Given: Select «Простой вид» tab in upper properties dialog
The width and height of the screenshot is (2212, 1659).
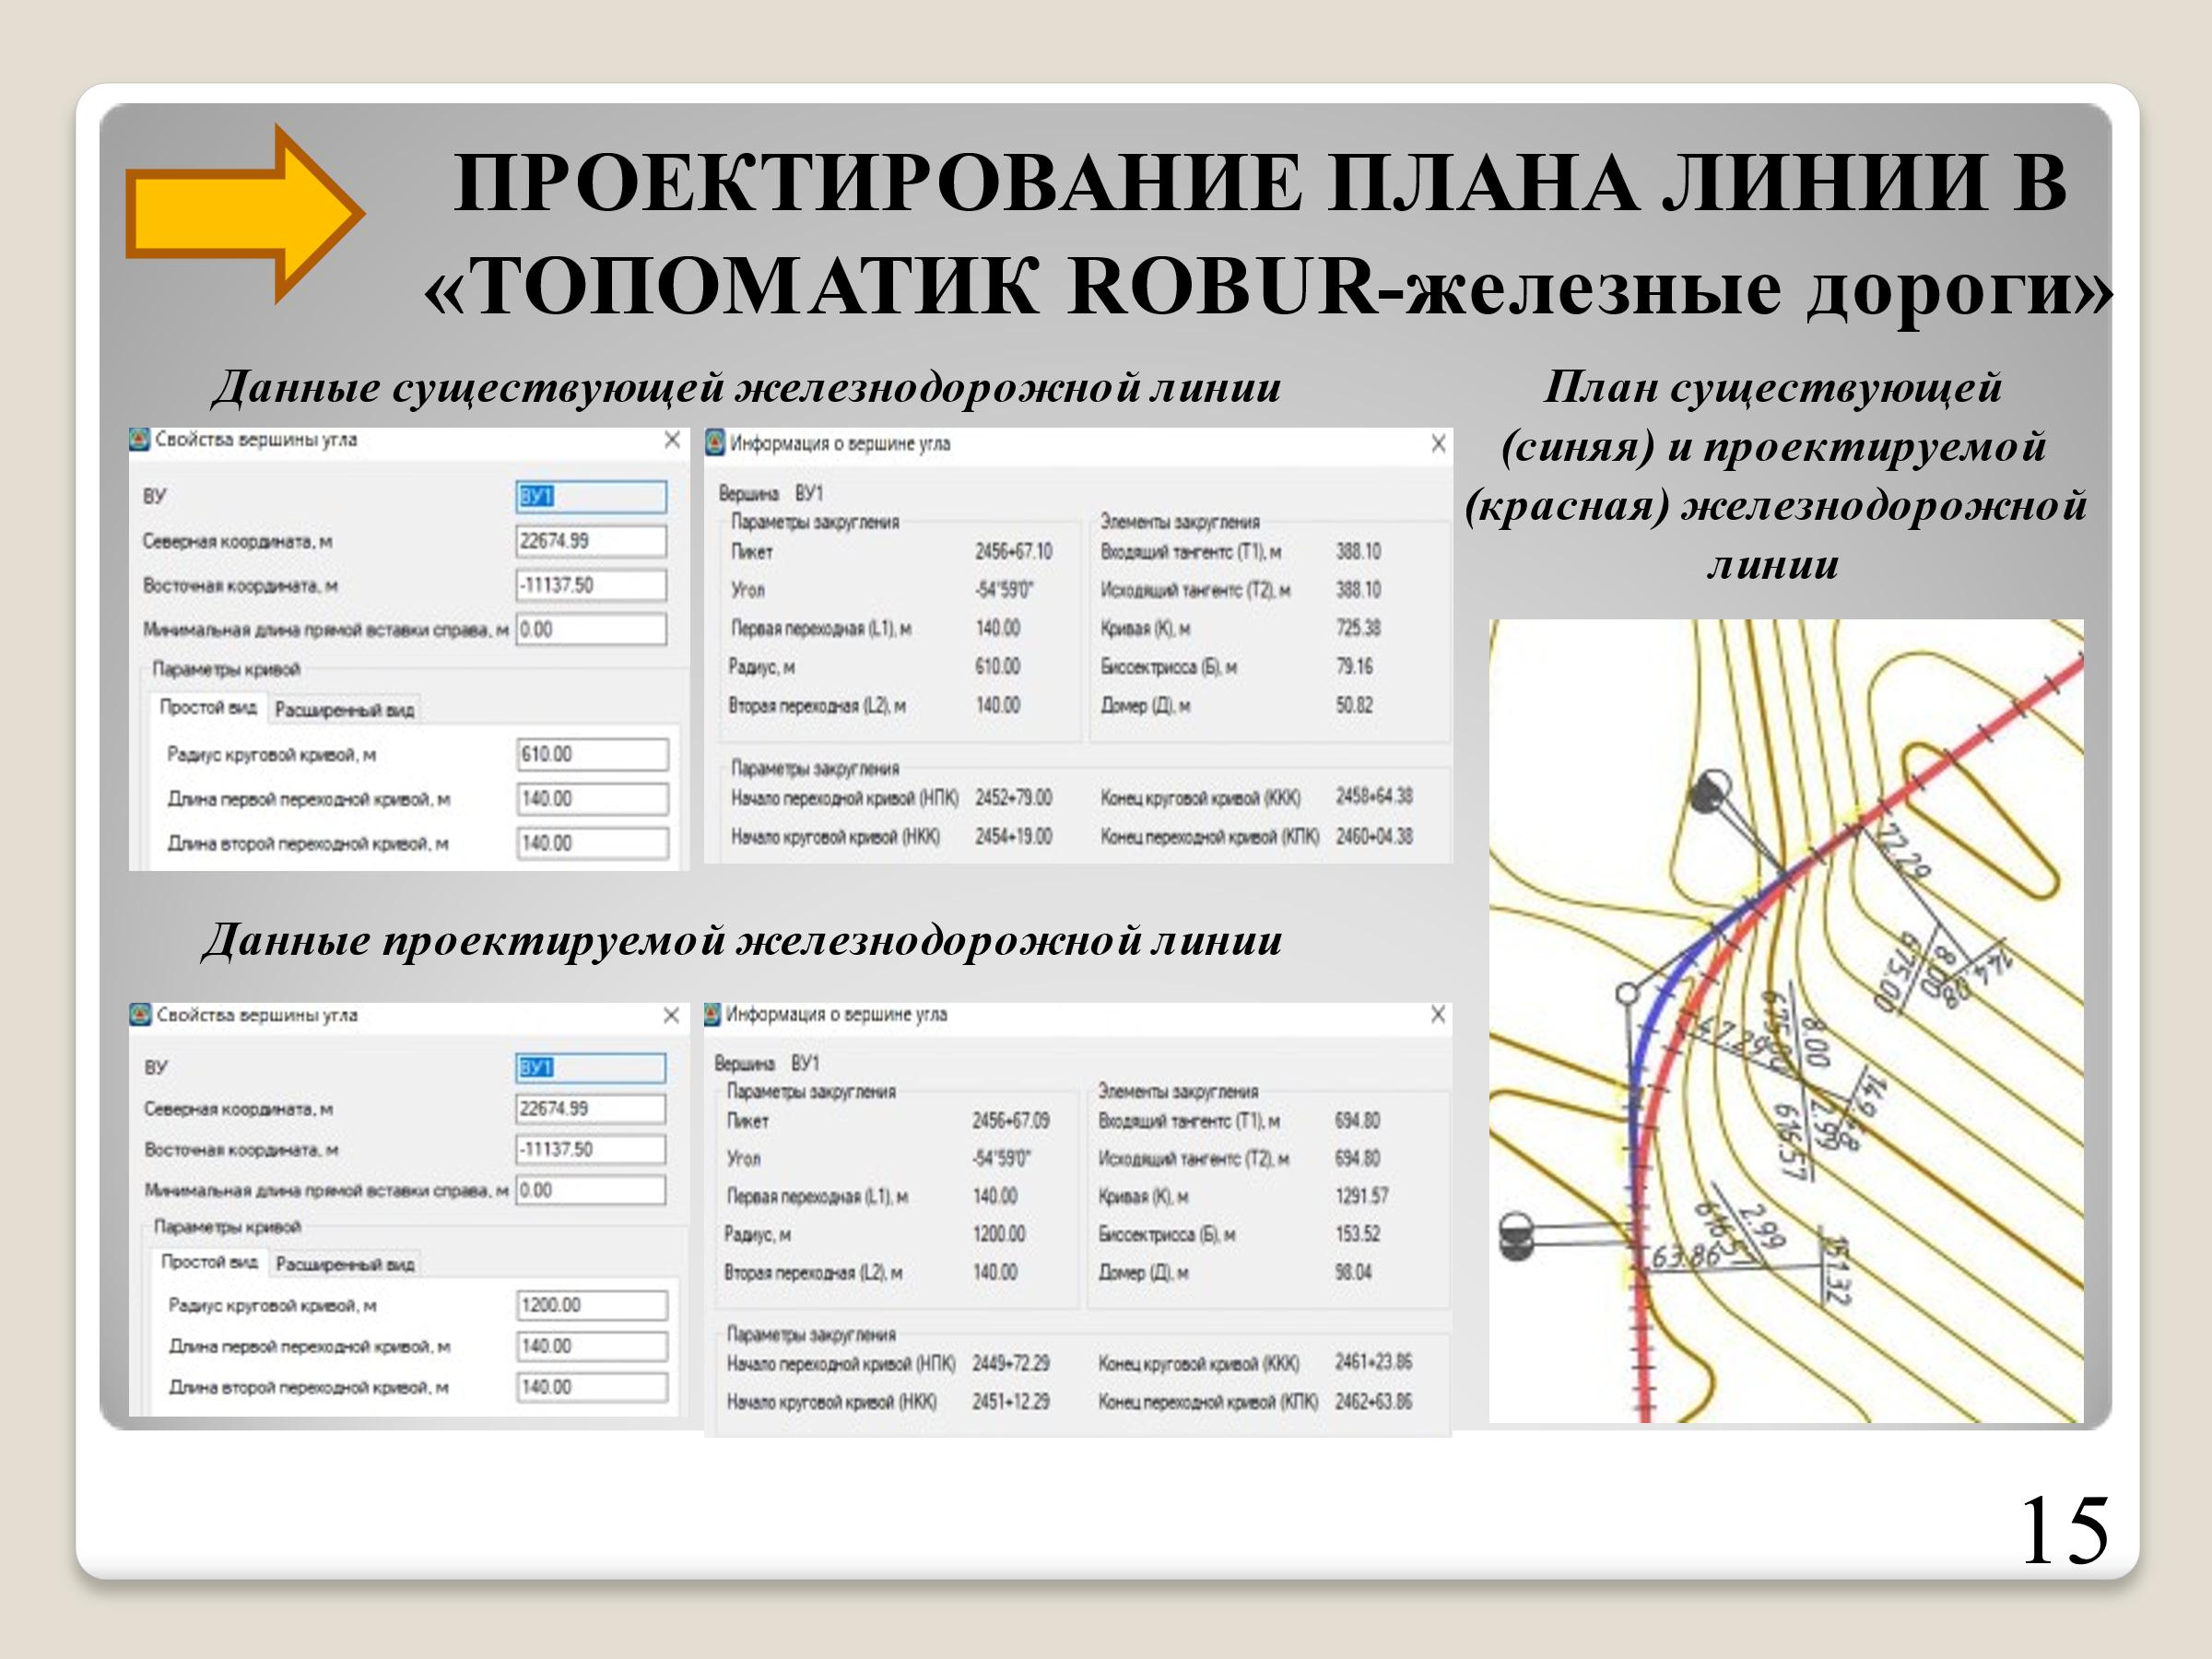Looking at the screenshot, I should point(208,707).
